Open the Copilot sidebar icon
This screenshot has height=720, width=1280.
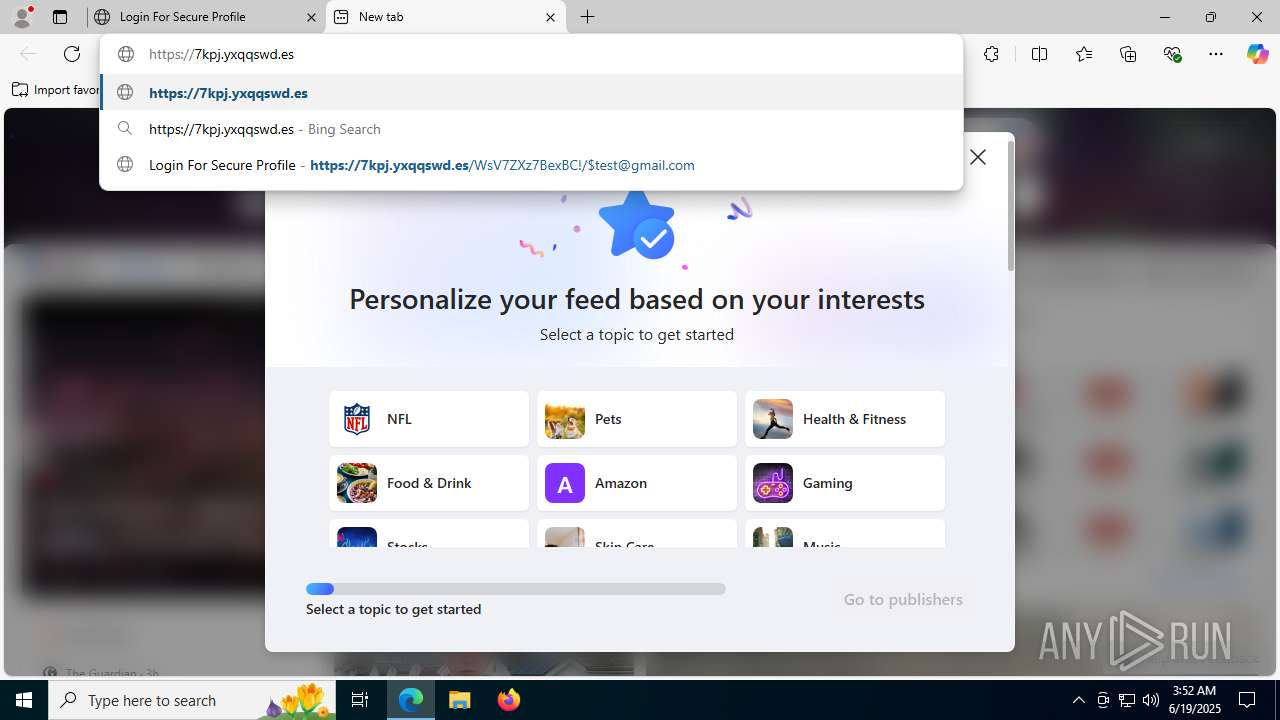click(1257, 54)
